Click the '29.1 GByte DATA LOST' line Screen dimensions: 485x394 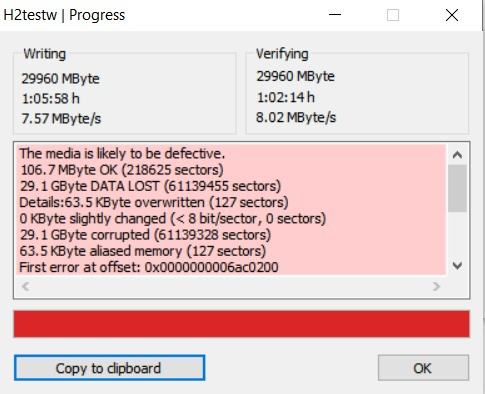pos(150,186)
